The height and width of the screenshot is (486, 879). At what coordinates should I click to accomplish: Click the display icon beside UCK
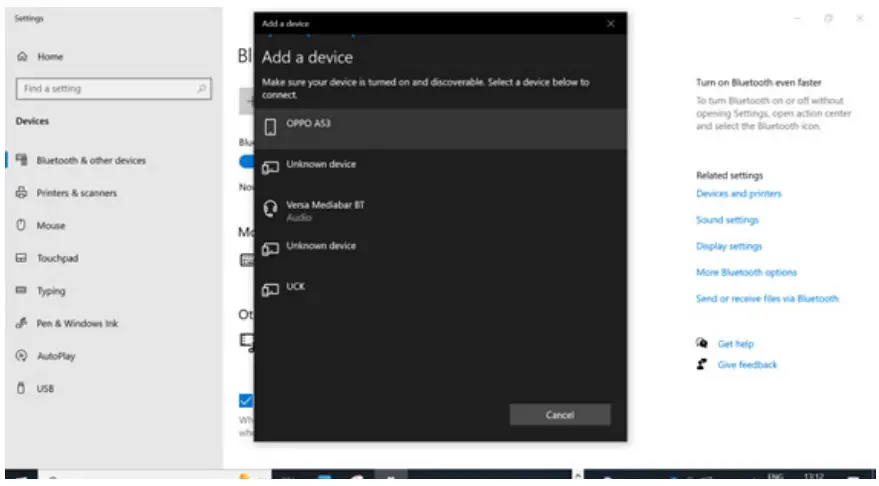[x=270, y=290]
